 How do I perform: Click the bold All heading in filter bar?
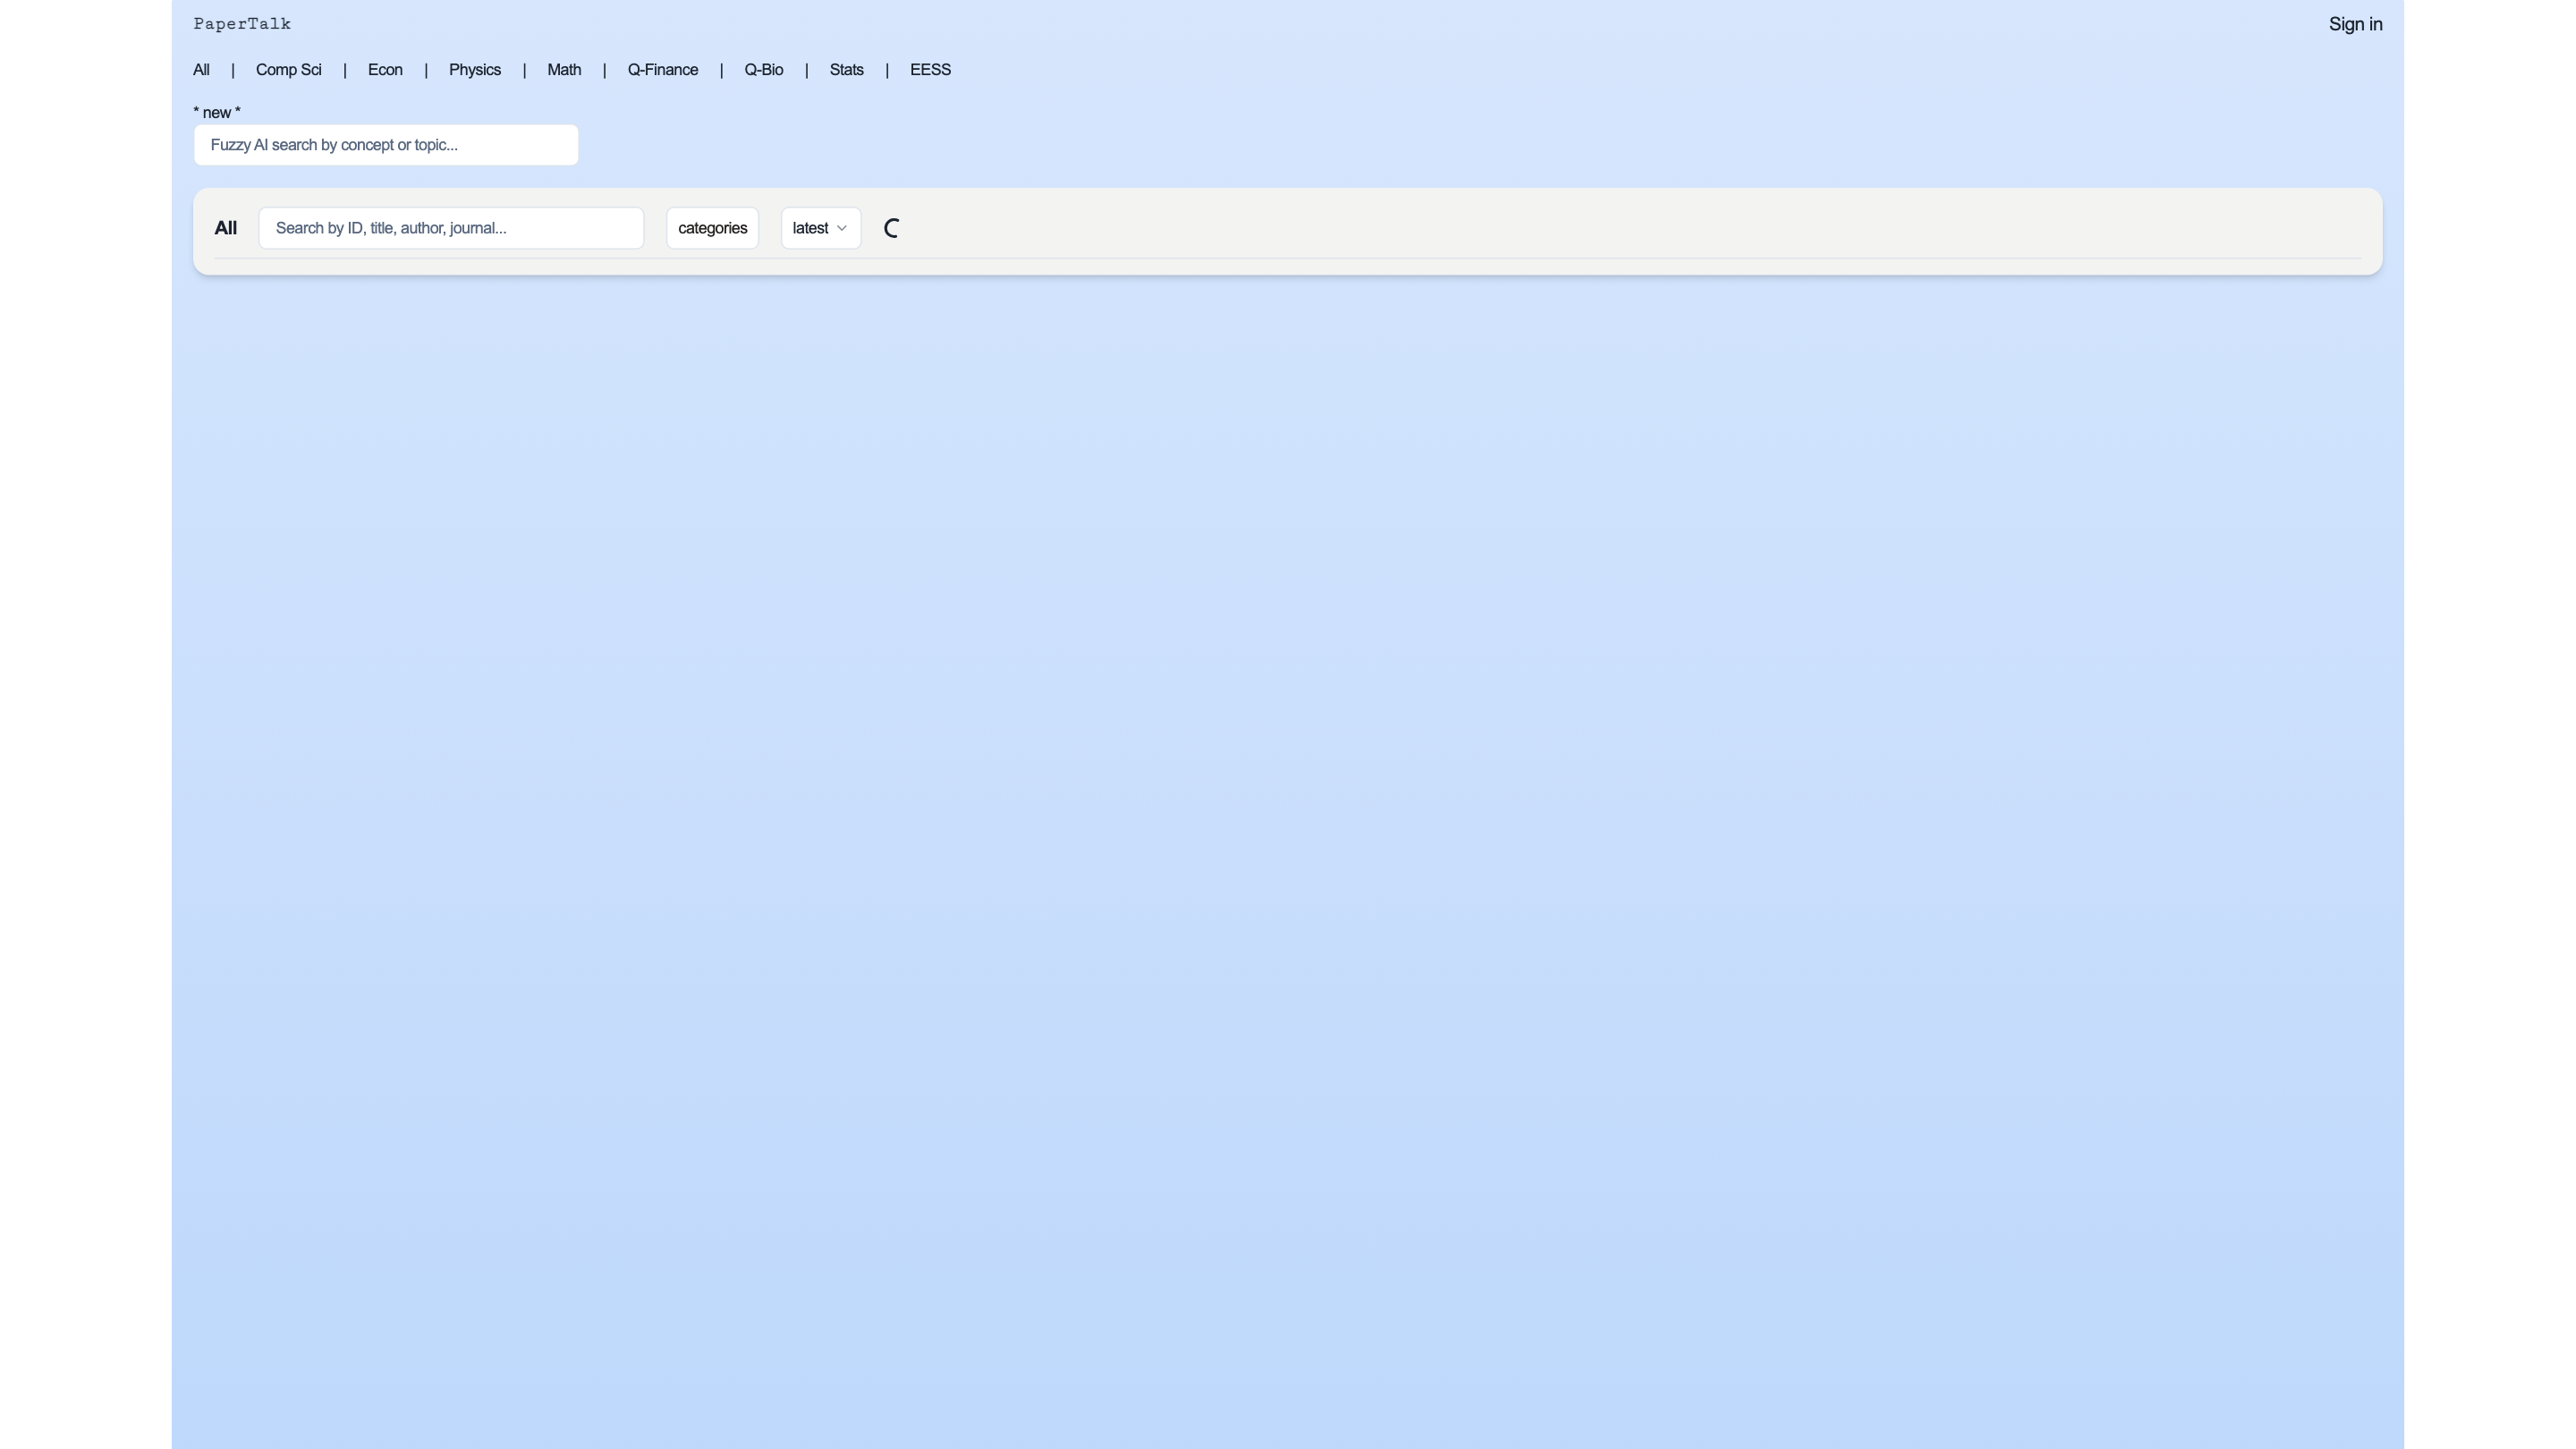[x=225, y=228]
